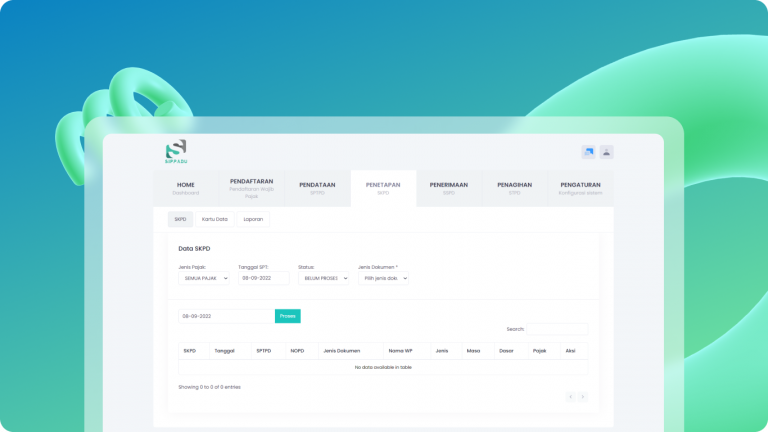Open the PENDATAAN SPTPD menu
The image size is (768, 432).
(x=317, y=188)
